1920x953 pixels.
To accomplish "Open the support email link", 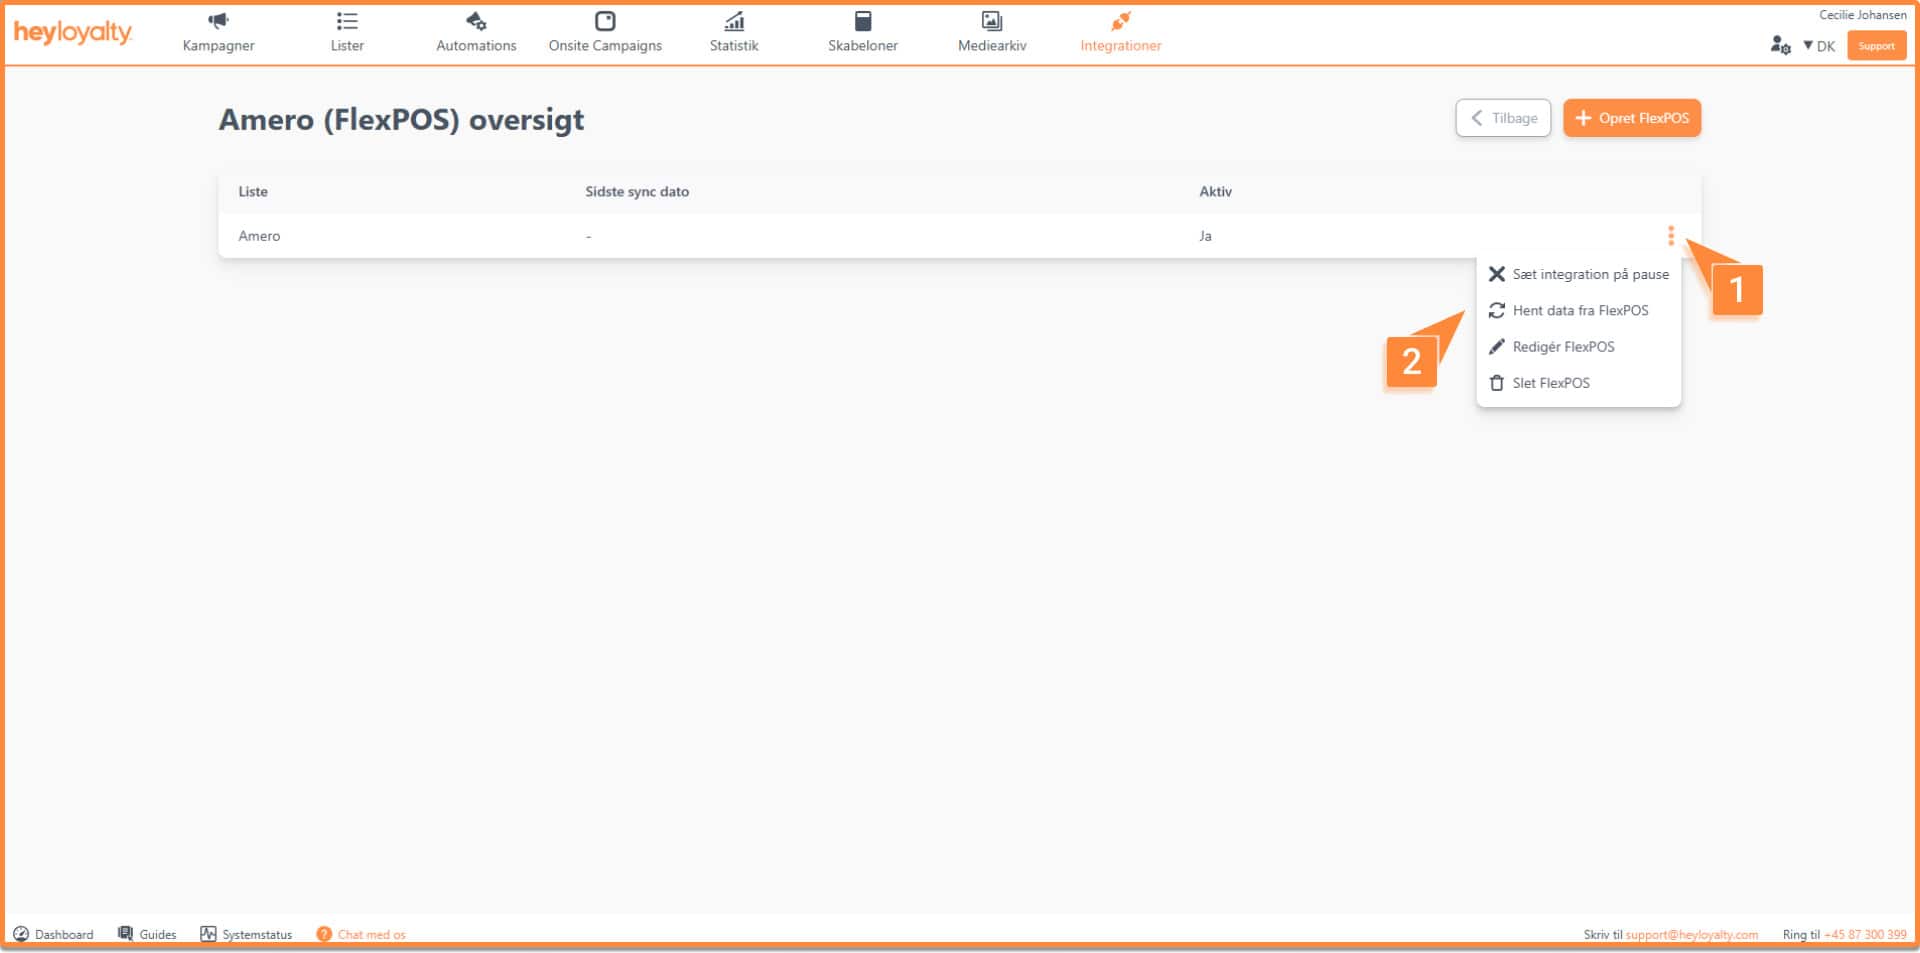I will (x=1691, y=935).
